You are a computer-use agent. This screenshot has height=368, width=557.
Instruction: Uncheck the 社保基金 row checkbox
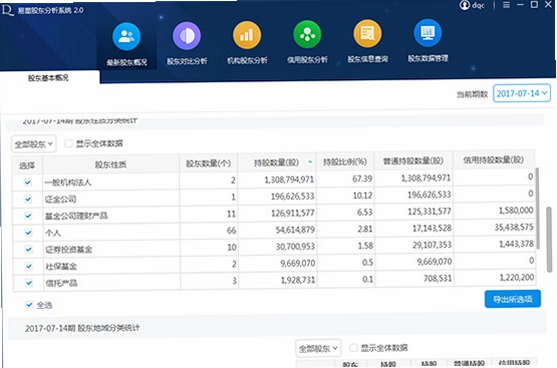(x=29, y=266)
